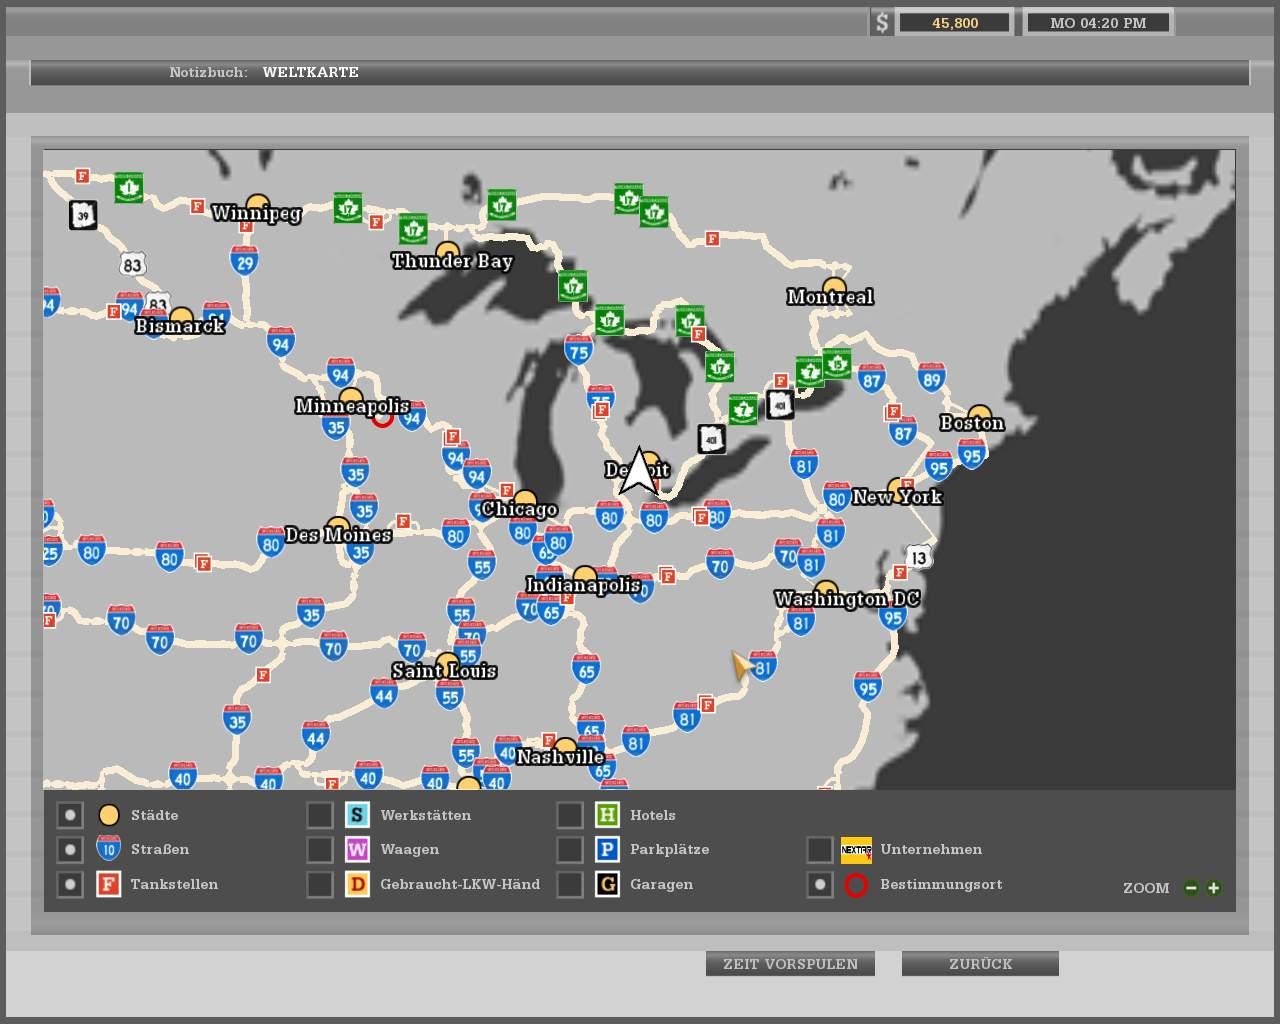Click the red circle Bestimmungsort legend icon
Image resolution: width=1280 pixels, height=1024 pixels.
click(x=856, y=885)
